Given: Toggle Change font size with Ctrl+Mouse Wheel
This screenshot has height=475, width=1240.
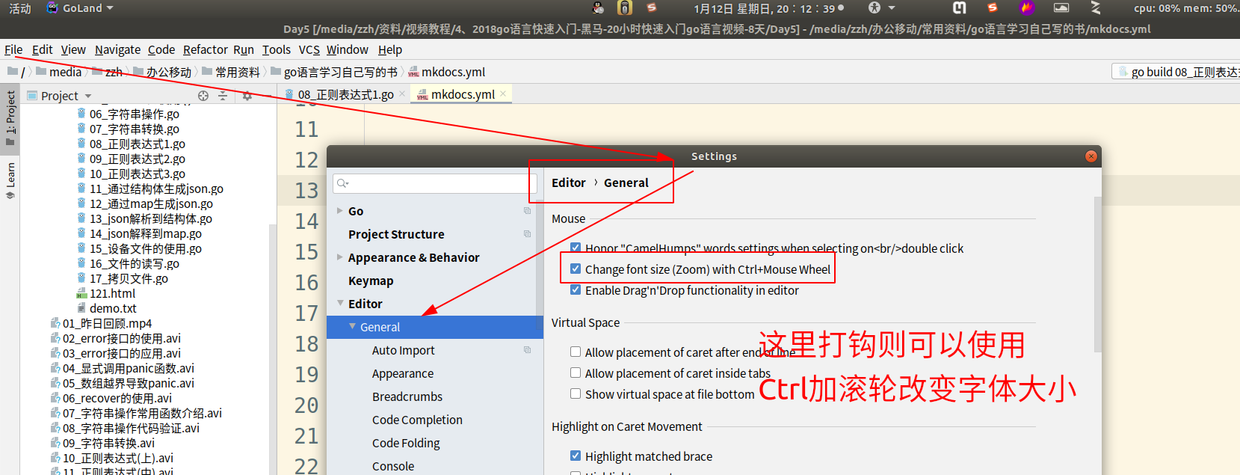Looking at the screenshot, I should (575, 269).
